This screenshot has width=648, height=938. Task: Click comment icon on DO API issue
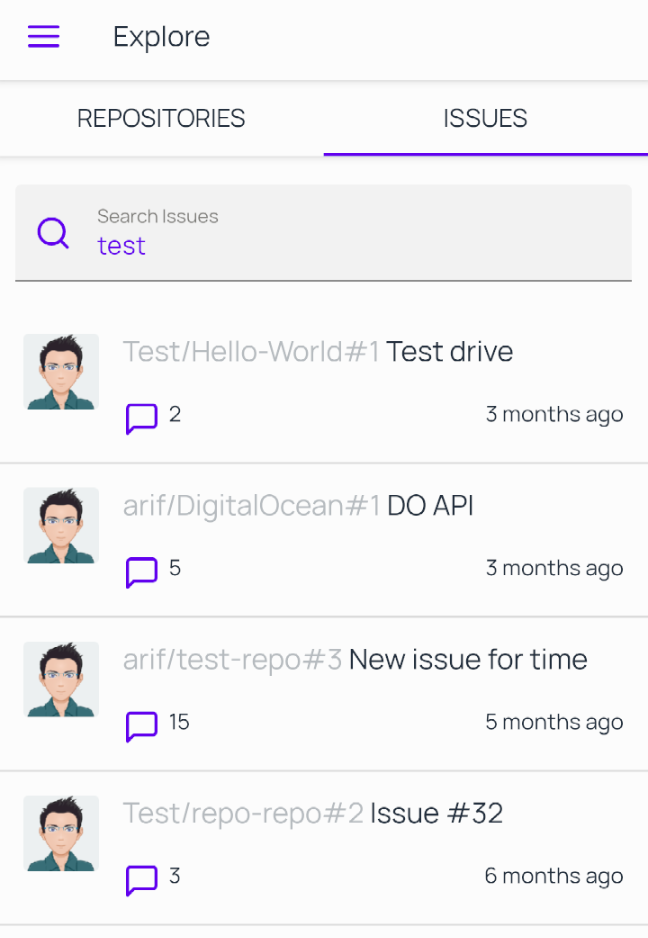tap(141, 572)
